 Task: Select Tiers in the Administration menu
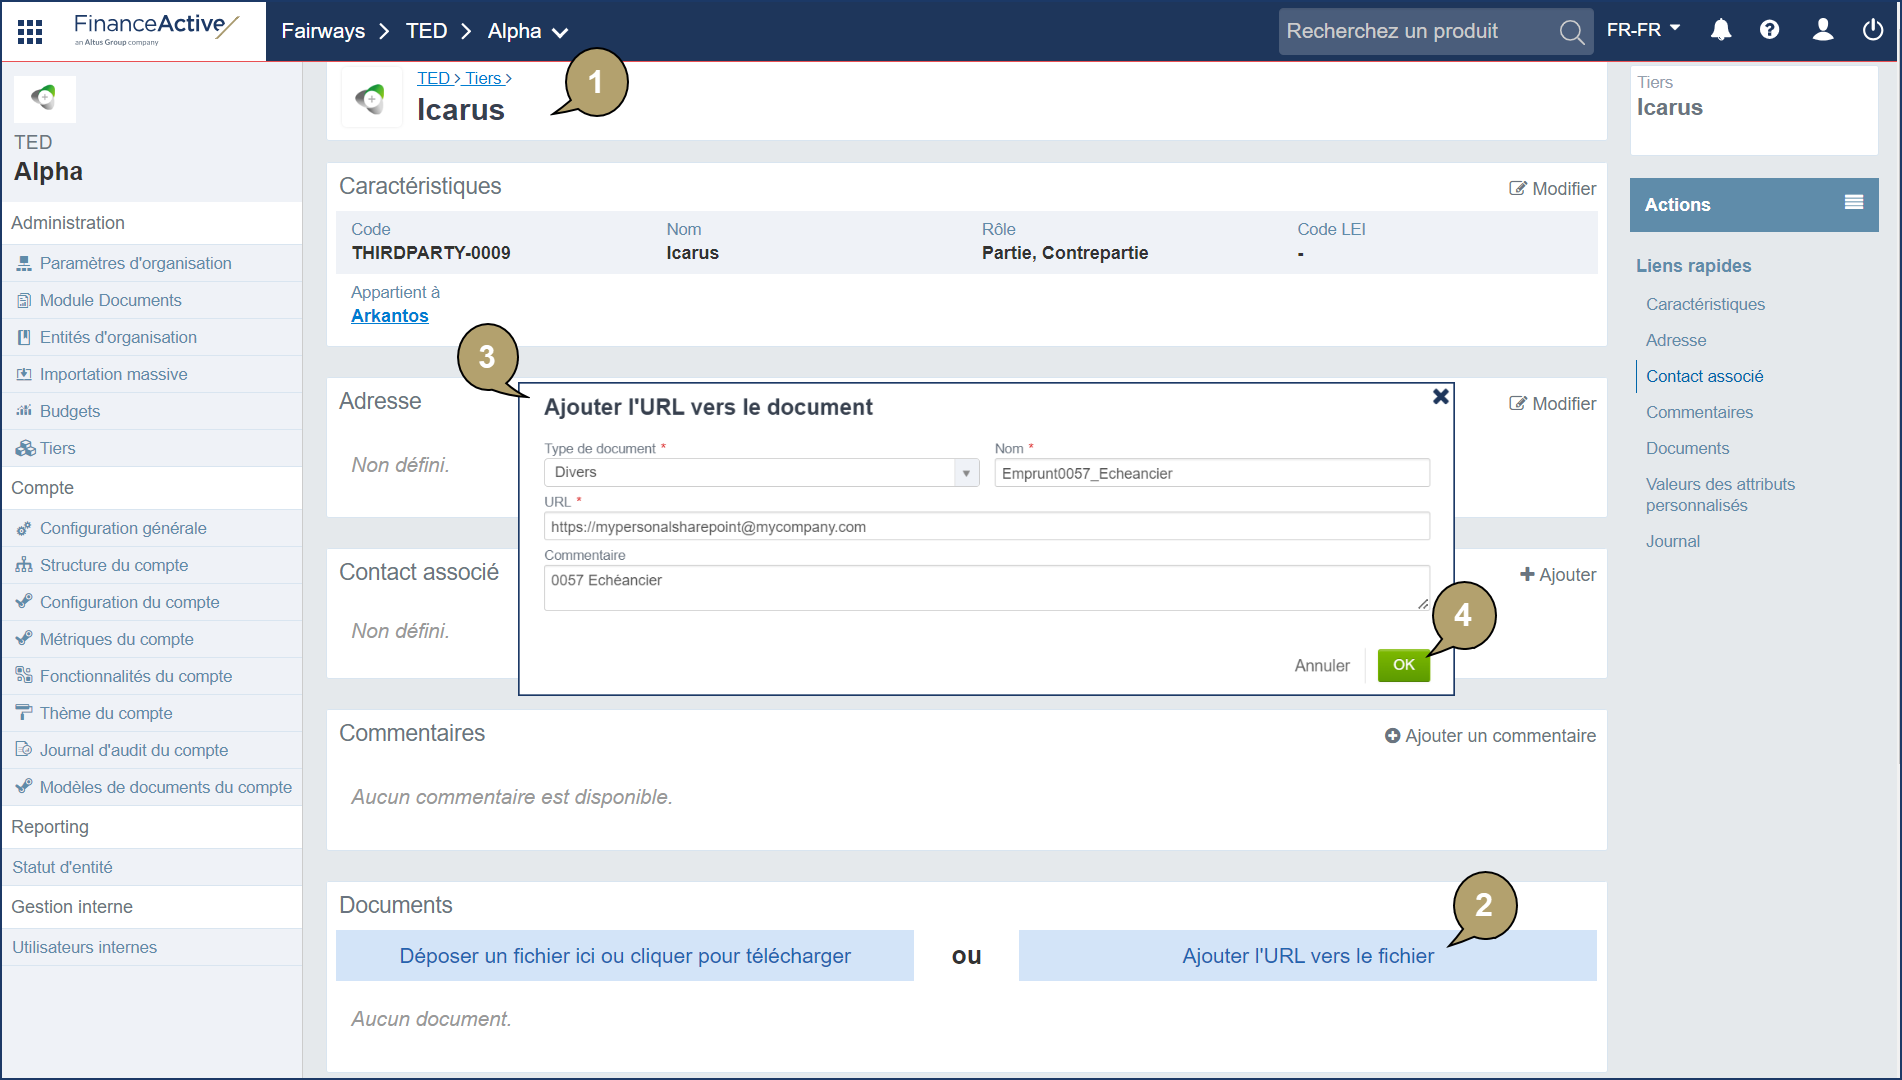click(x=57, y=448)
